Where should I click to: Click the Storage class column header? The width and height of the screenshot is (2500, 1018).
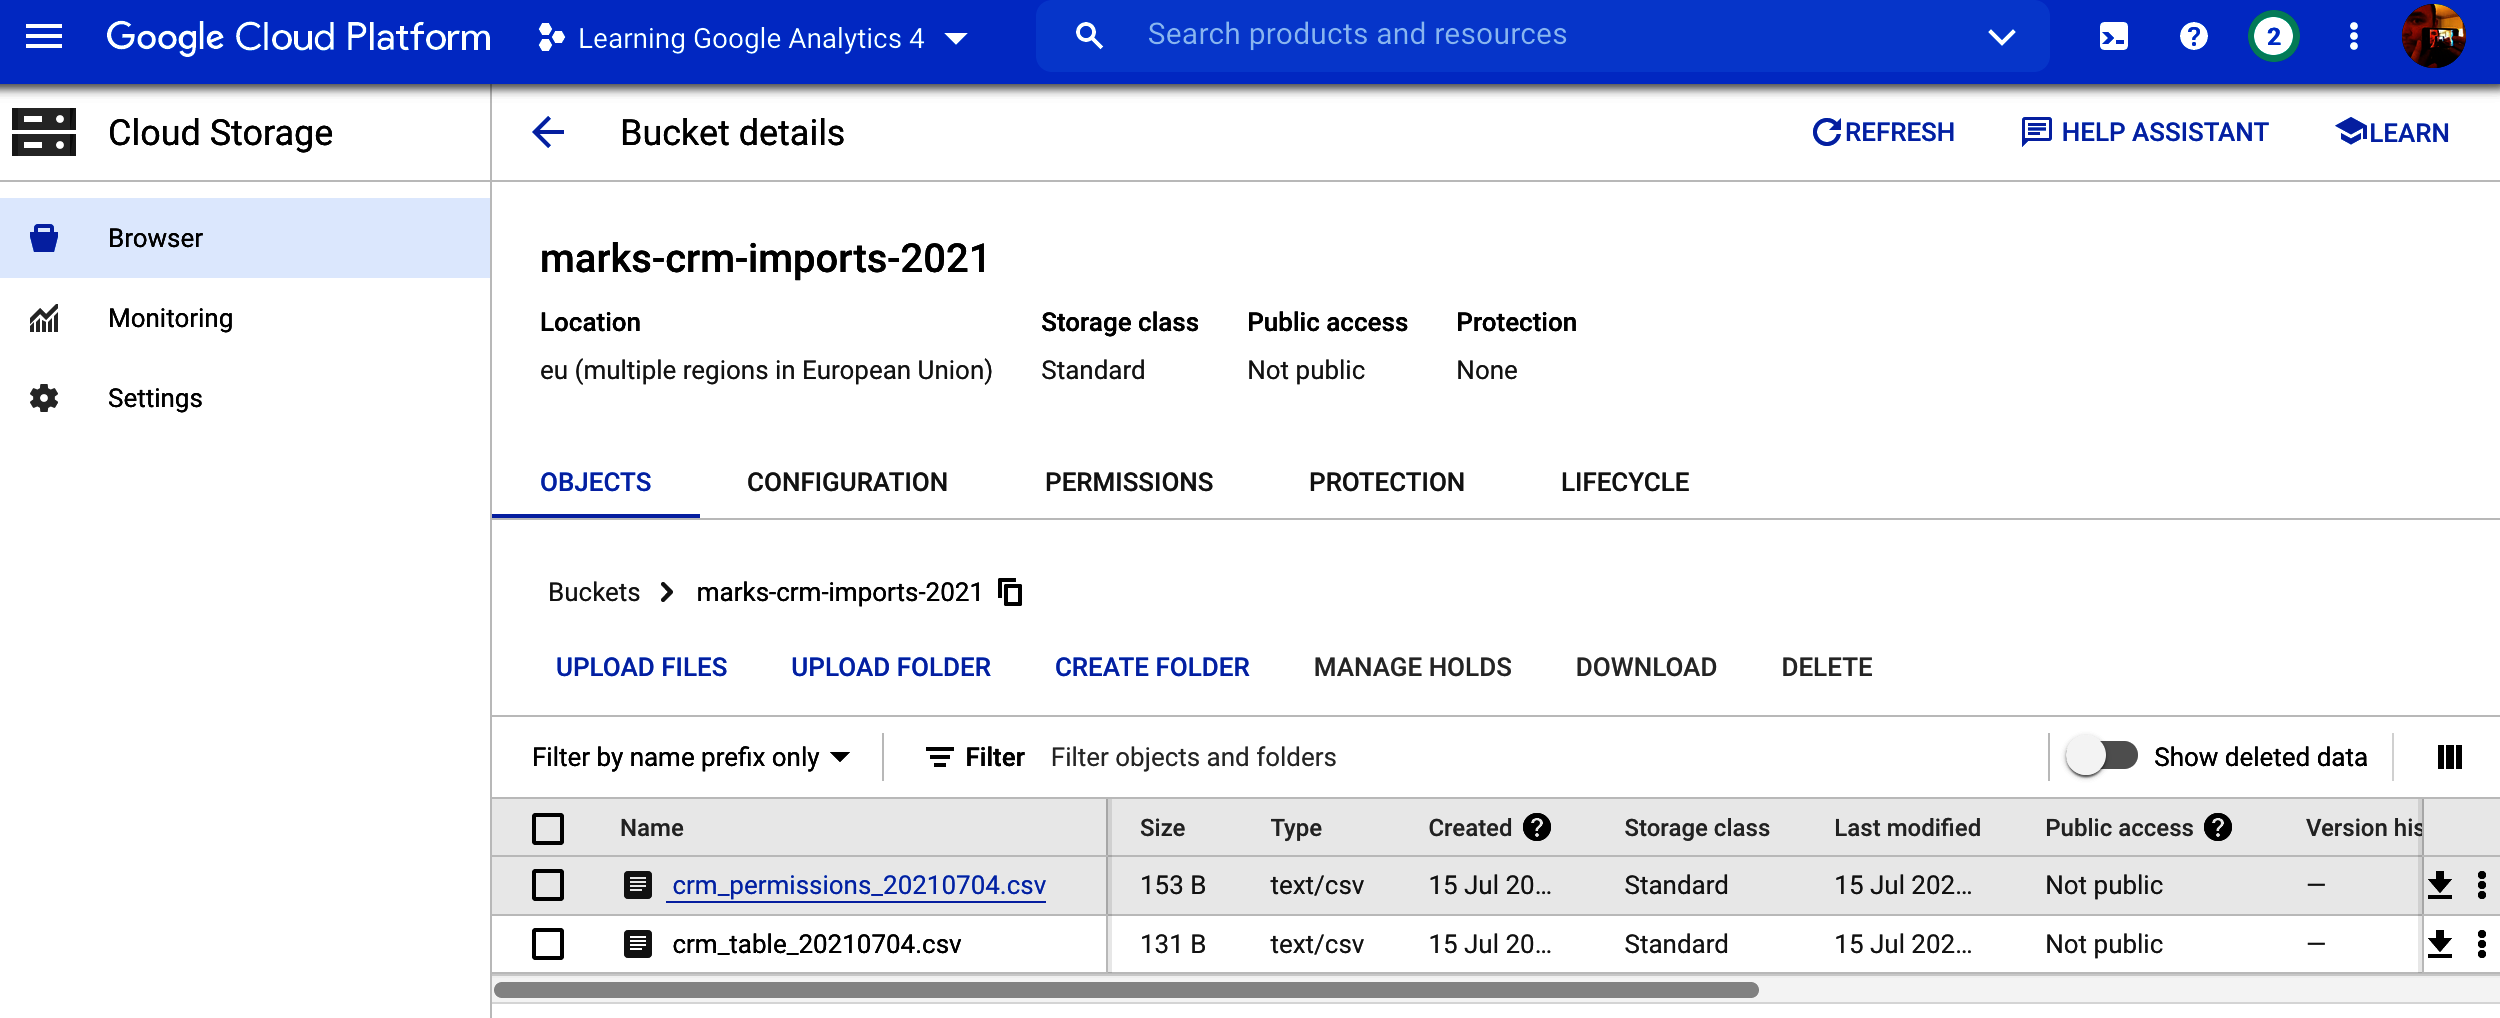tap(1697, 828)
